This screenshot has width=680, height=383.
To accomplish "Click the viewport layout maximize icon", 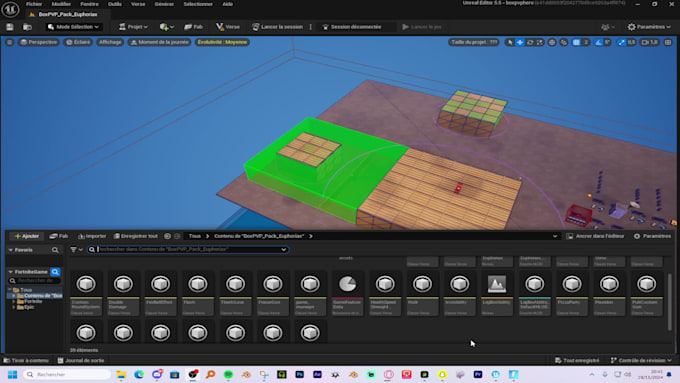I will point(668,42).
